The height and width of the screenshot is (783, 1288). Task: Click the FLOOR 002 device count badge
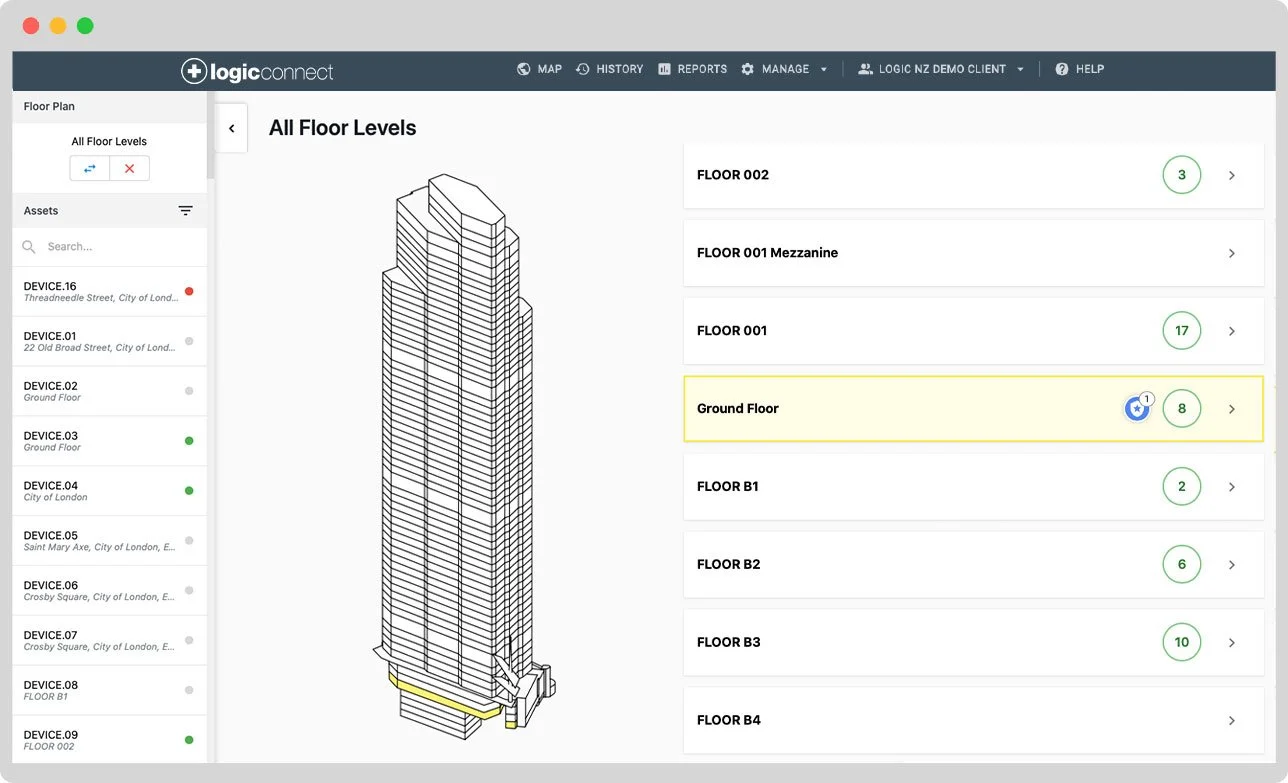(x=1182, y=175)
